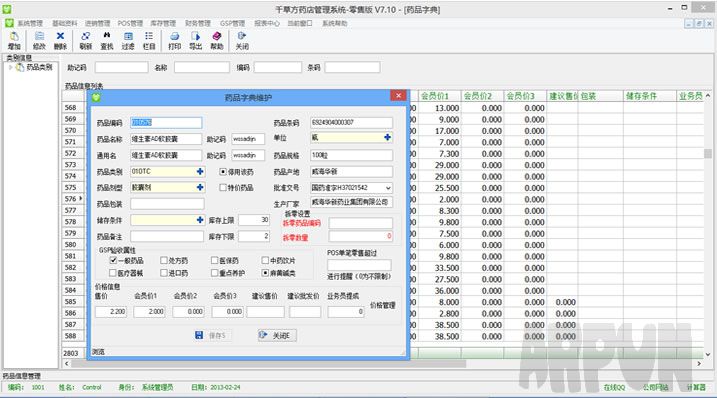Click the 药品类别 folder icon in tree
The image size is (717, 398).
coord(20,67)
